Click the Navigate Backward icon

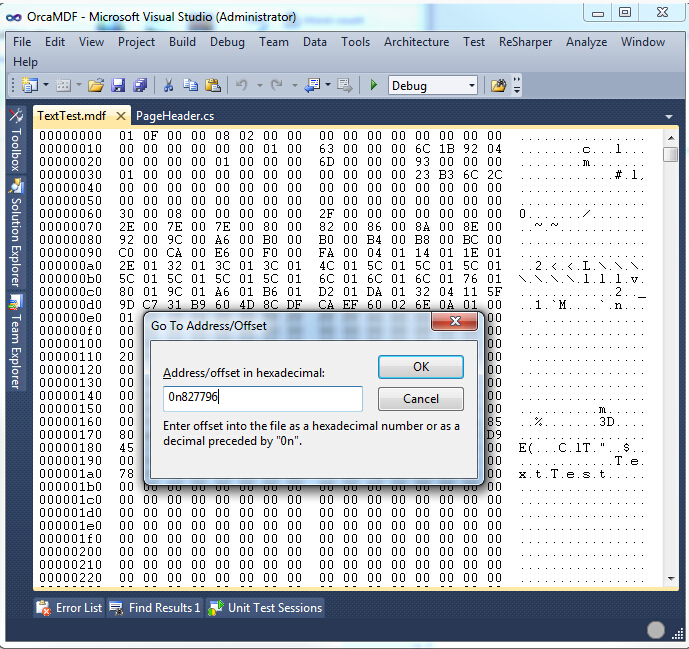312,85
